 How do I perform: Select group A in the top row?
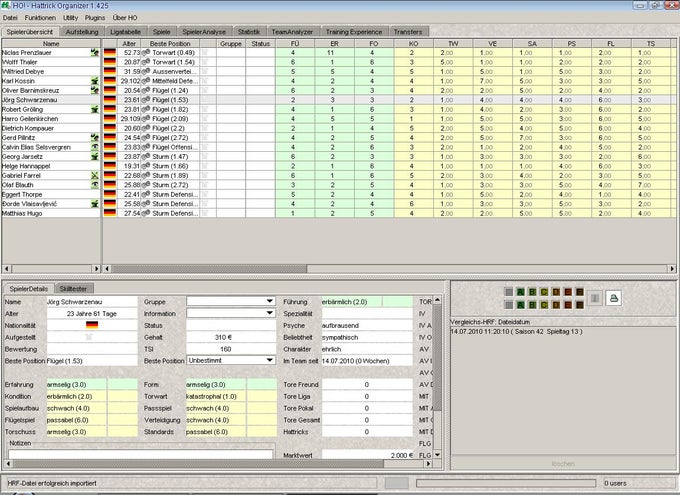[520, 292]
